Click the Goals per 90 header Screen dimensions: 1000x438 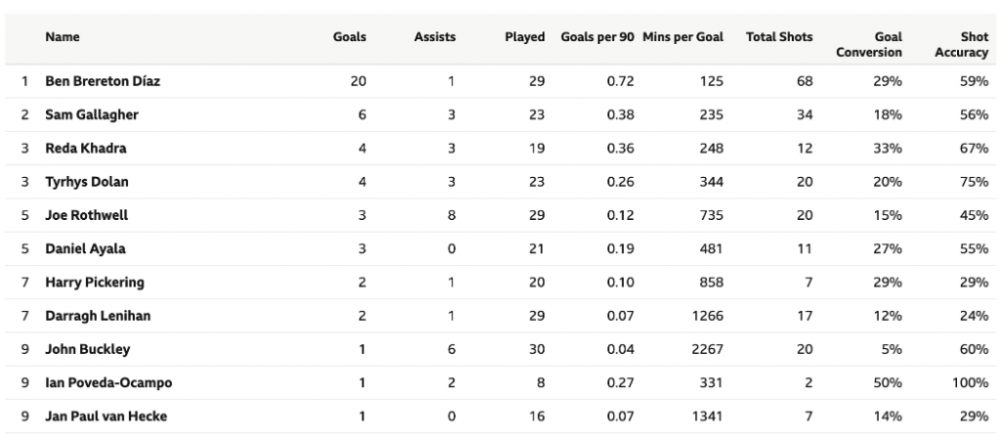coord(597,37)
